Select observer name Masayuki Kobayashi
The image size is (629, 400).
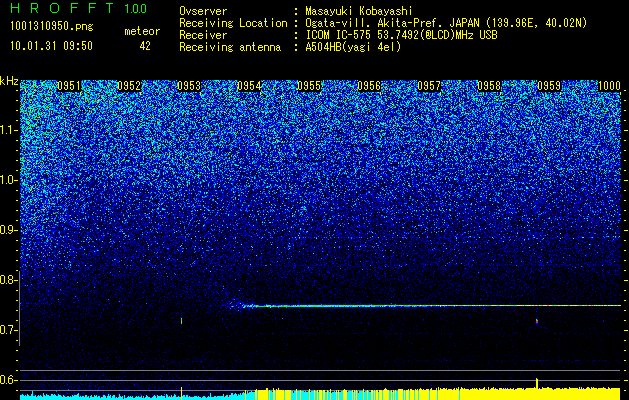tap(358, 11)
